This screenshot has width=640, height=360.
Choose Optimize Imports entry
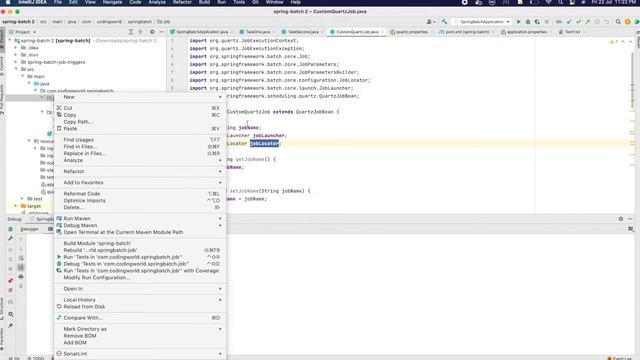[140, 200]
